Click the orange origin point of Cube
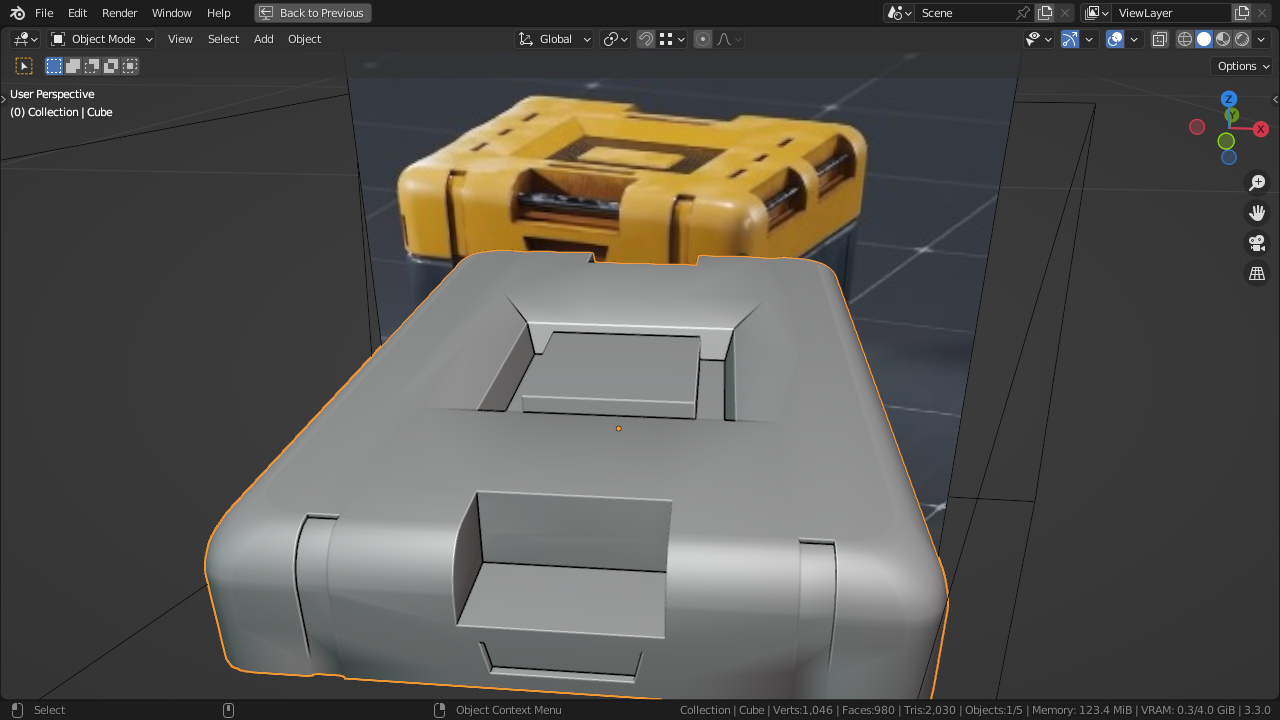 coord(619,429)
